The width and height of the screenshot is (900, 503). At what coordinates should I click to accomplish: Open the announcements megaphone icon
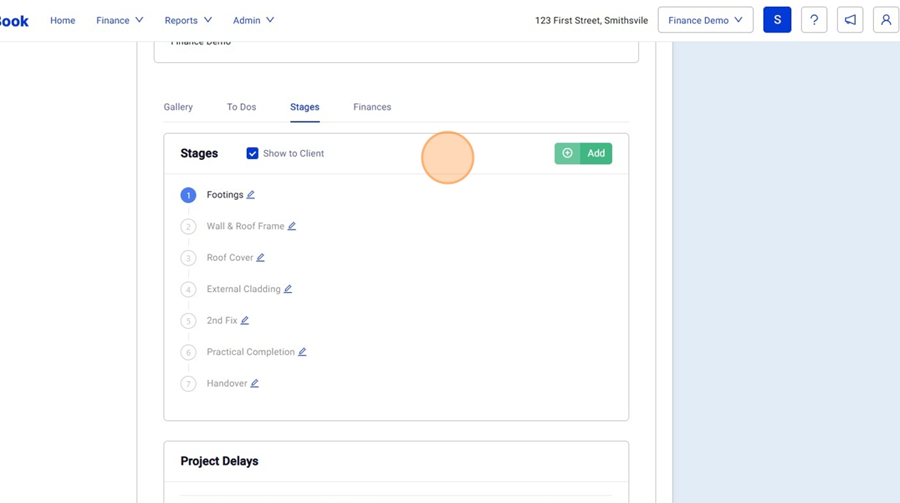pyautogui.click(x=850, y=20)
